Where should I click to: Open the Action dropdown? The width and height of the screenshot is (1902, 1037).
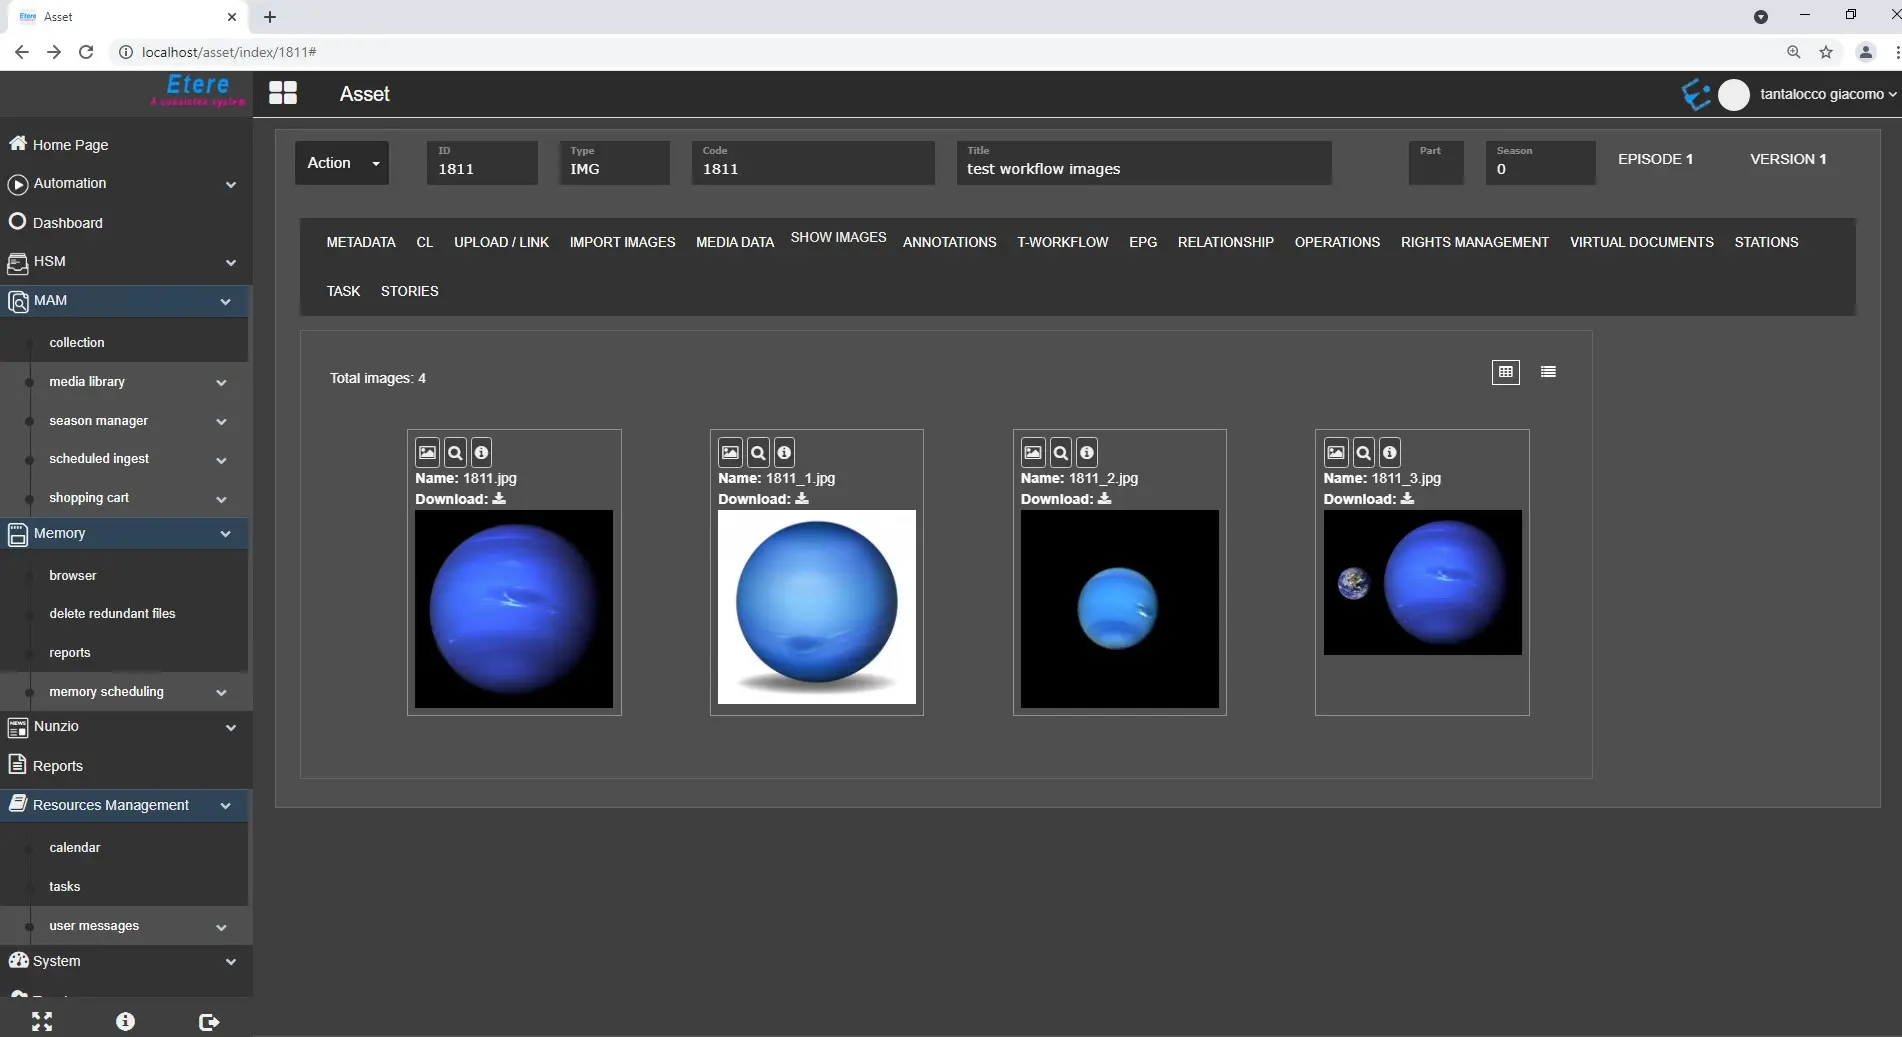click(x=342, y=163)
